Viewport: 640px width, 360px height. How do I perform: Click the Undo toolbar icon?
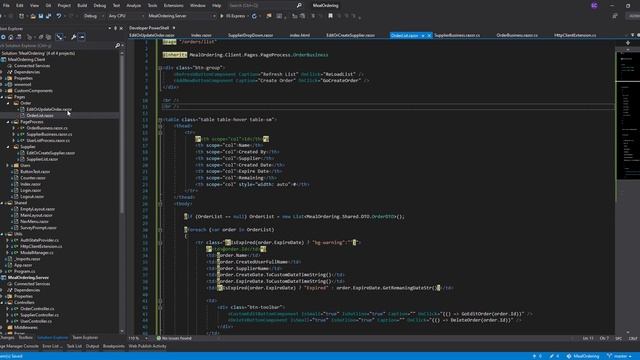click(59, 16)
